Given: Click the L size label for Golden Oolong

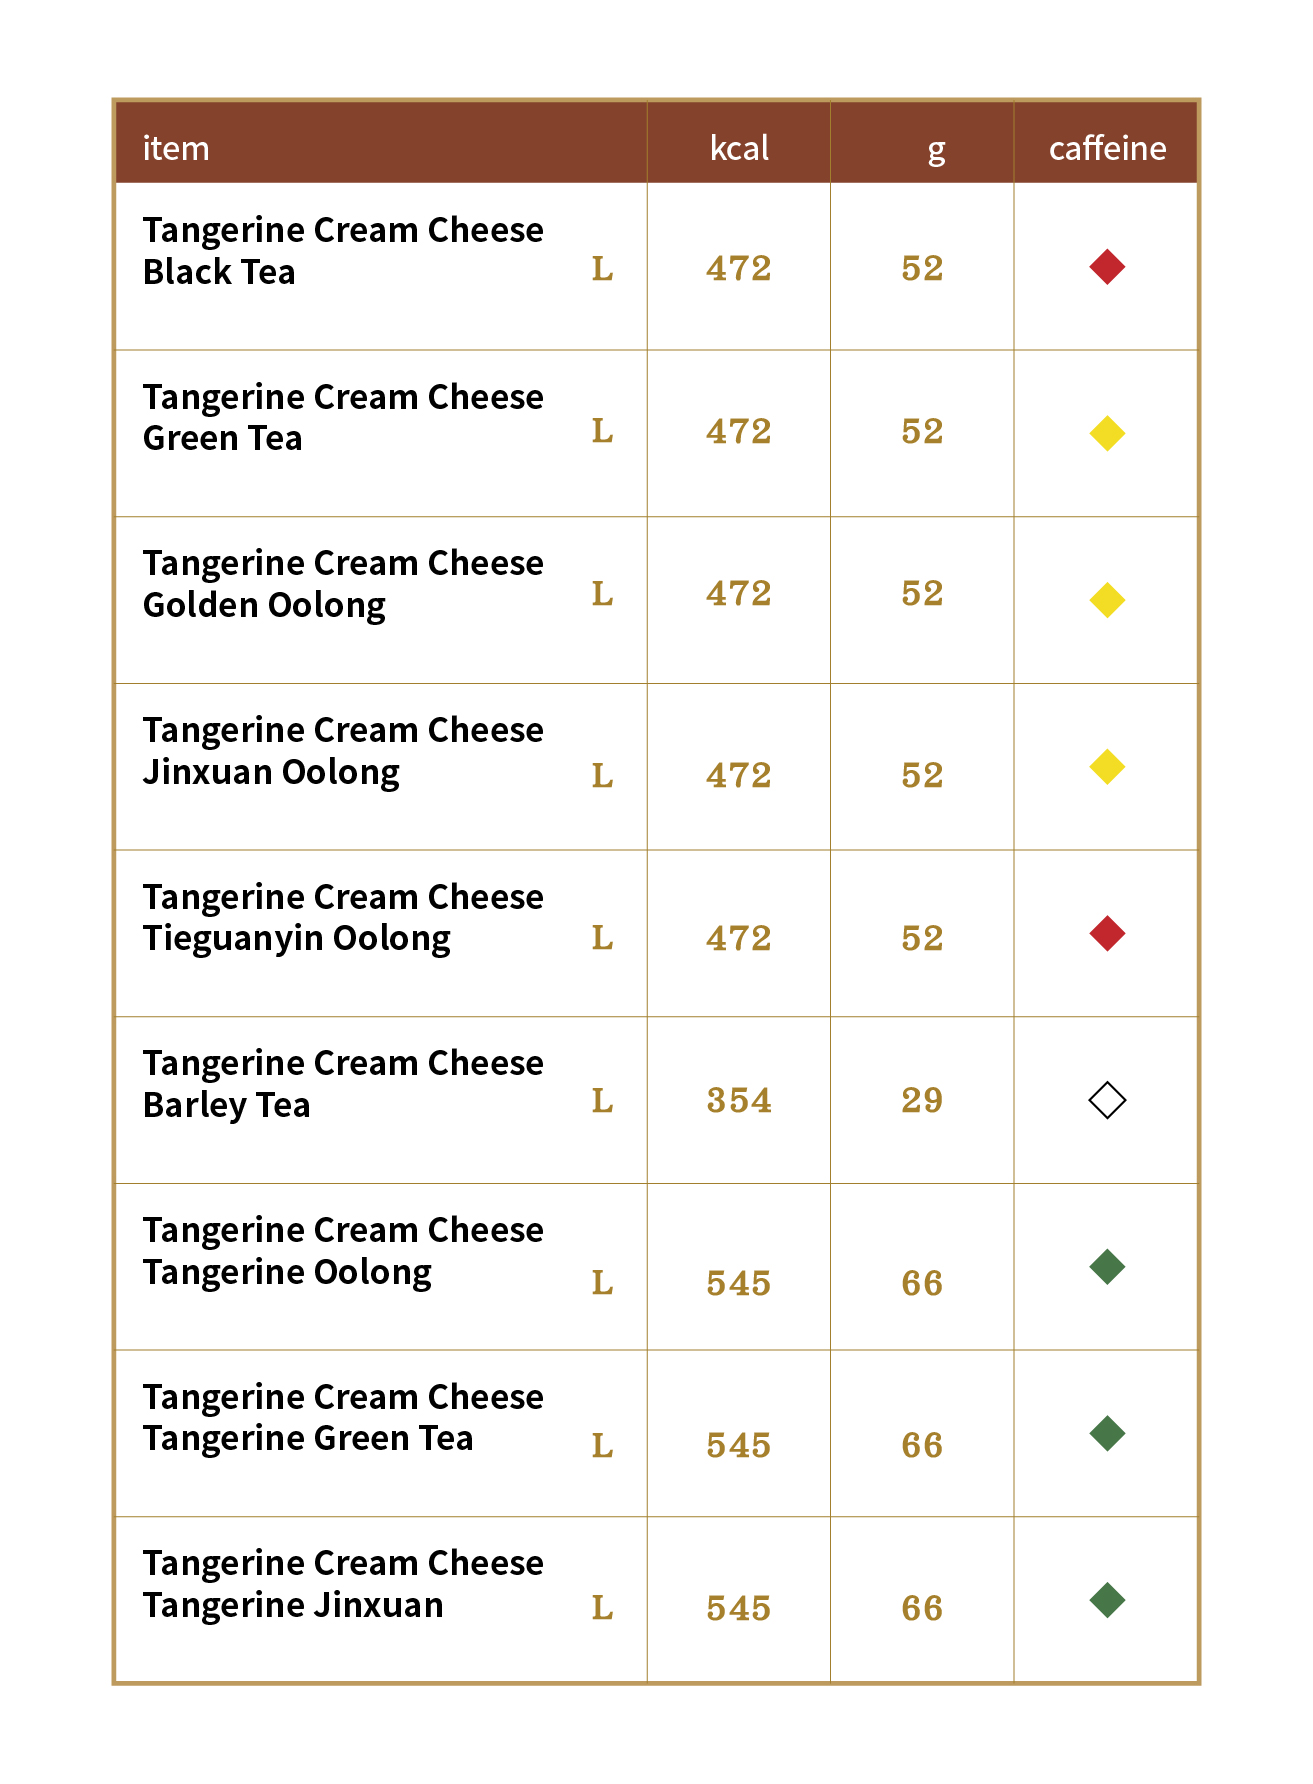Looking at the screenshot, I should (602, 594).
